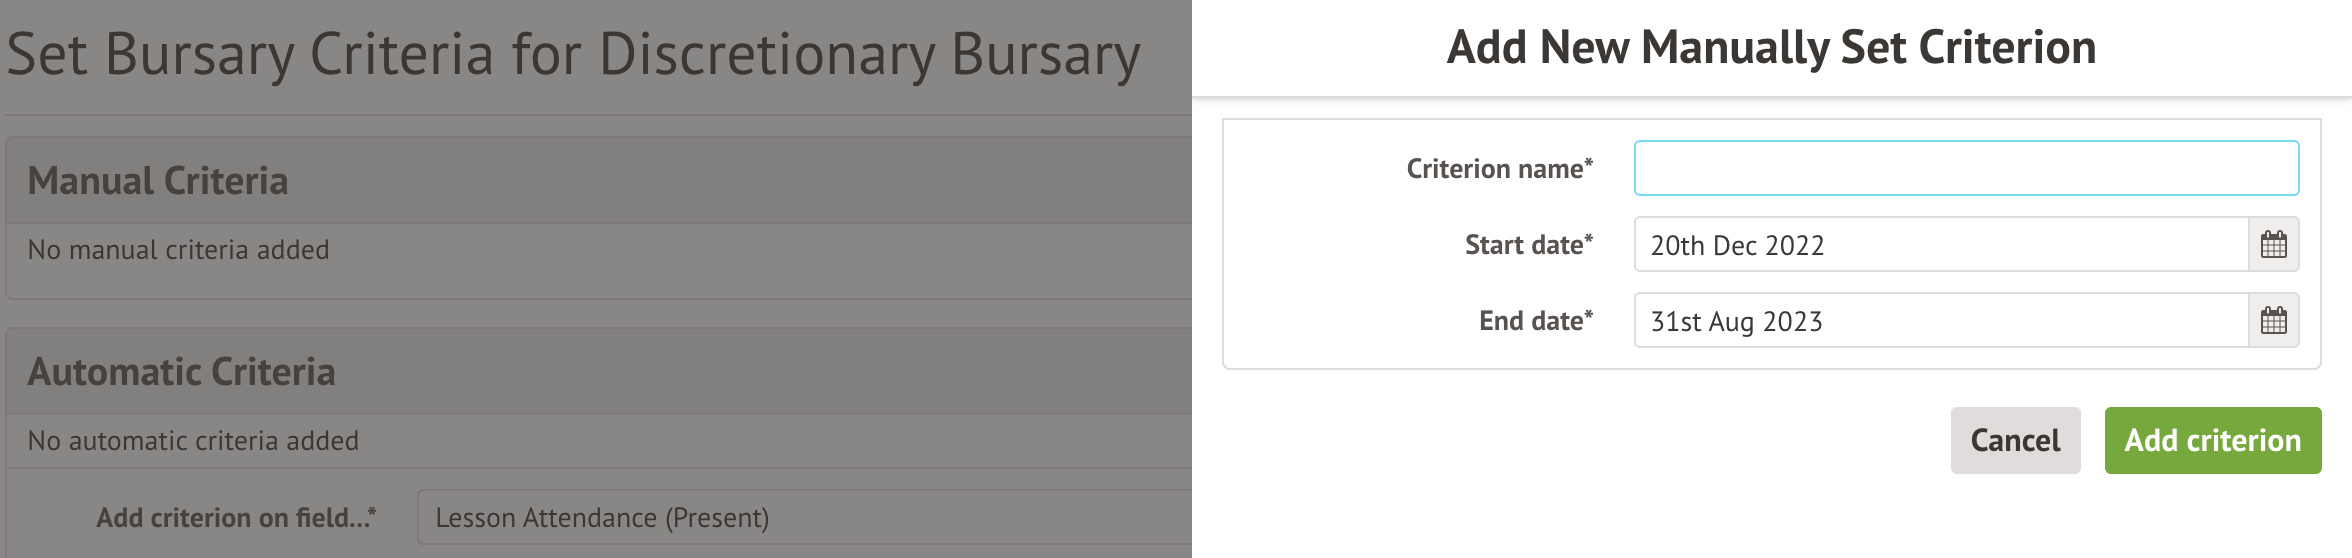
Task: Click the 'No manual criteria added' message
Action: coord(178,250)
